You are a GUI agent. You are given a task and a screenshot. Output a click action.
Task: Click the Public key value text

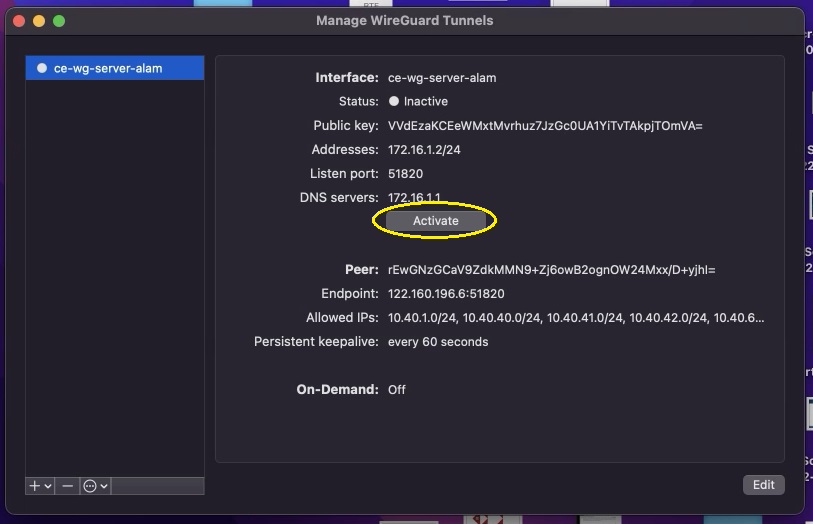545,126
